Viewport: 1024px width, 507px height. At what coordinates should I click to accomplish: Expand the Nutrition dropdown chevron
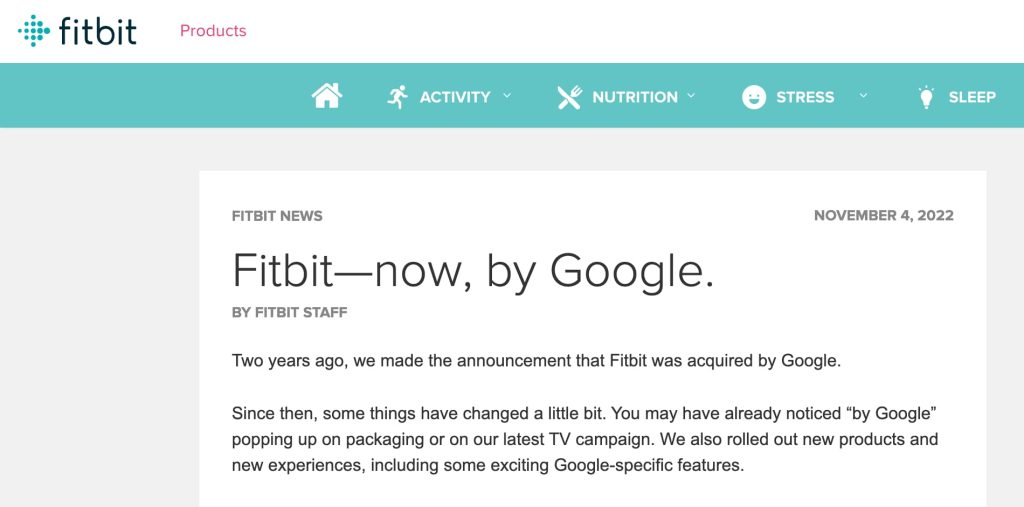(x=691, y=96)
